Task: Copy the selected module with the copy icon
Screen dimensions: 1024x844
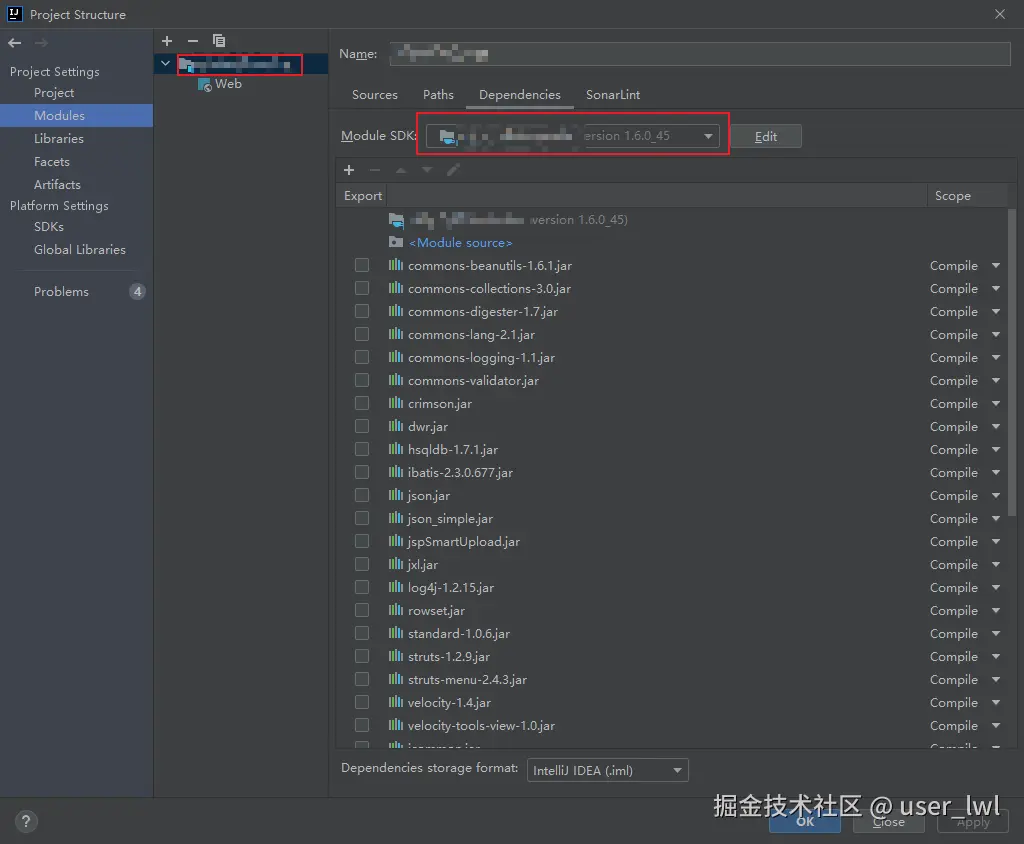Action: (x=219, y=41)
